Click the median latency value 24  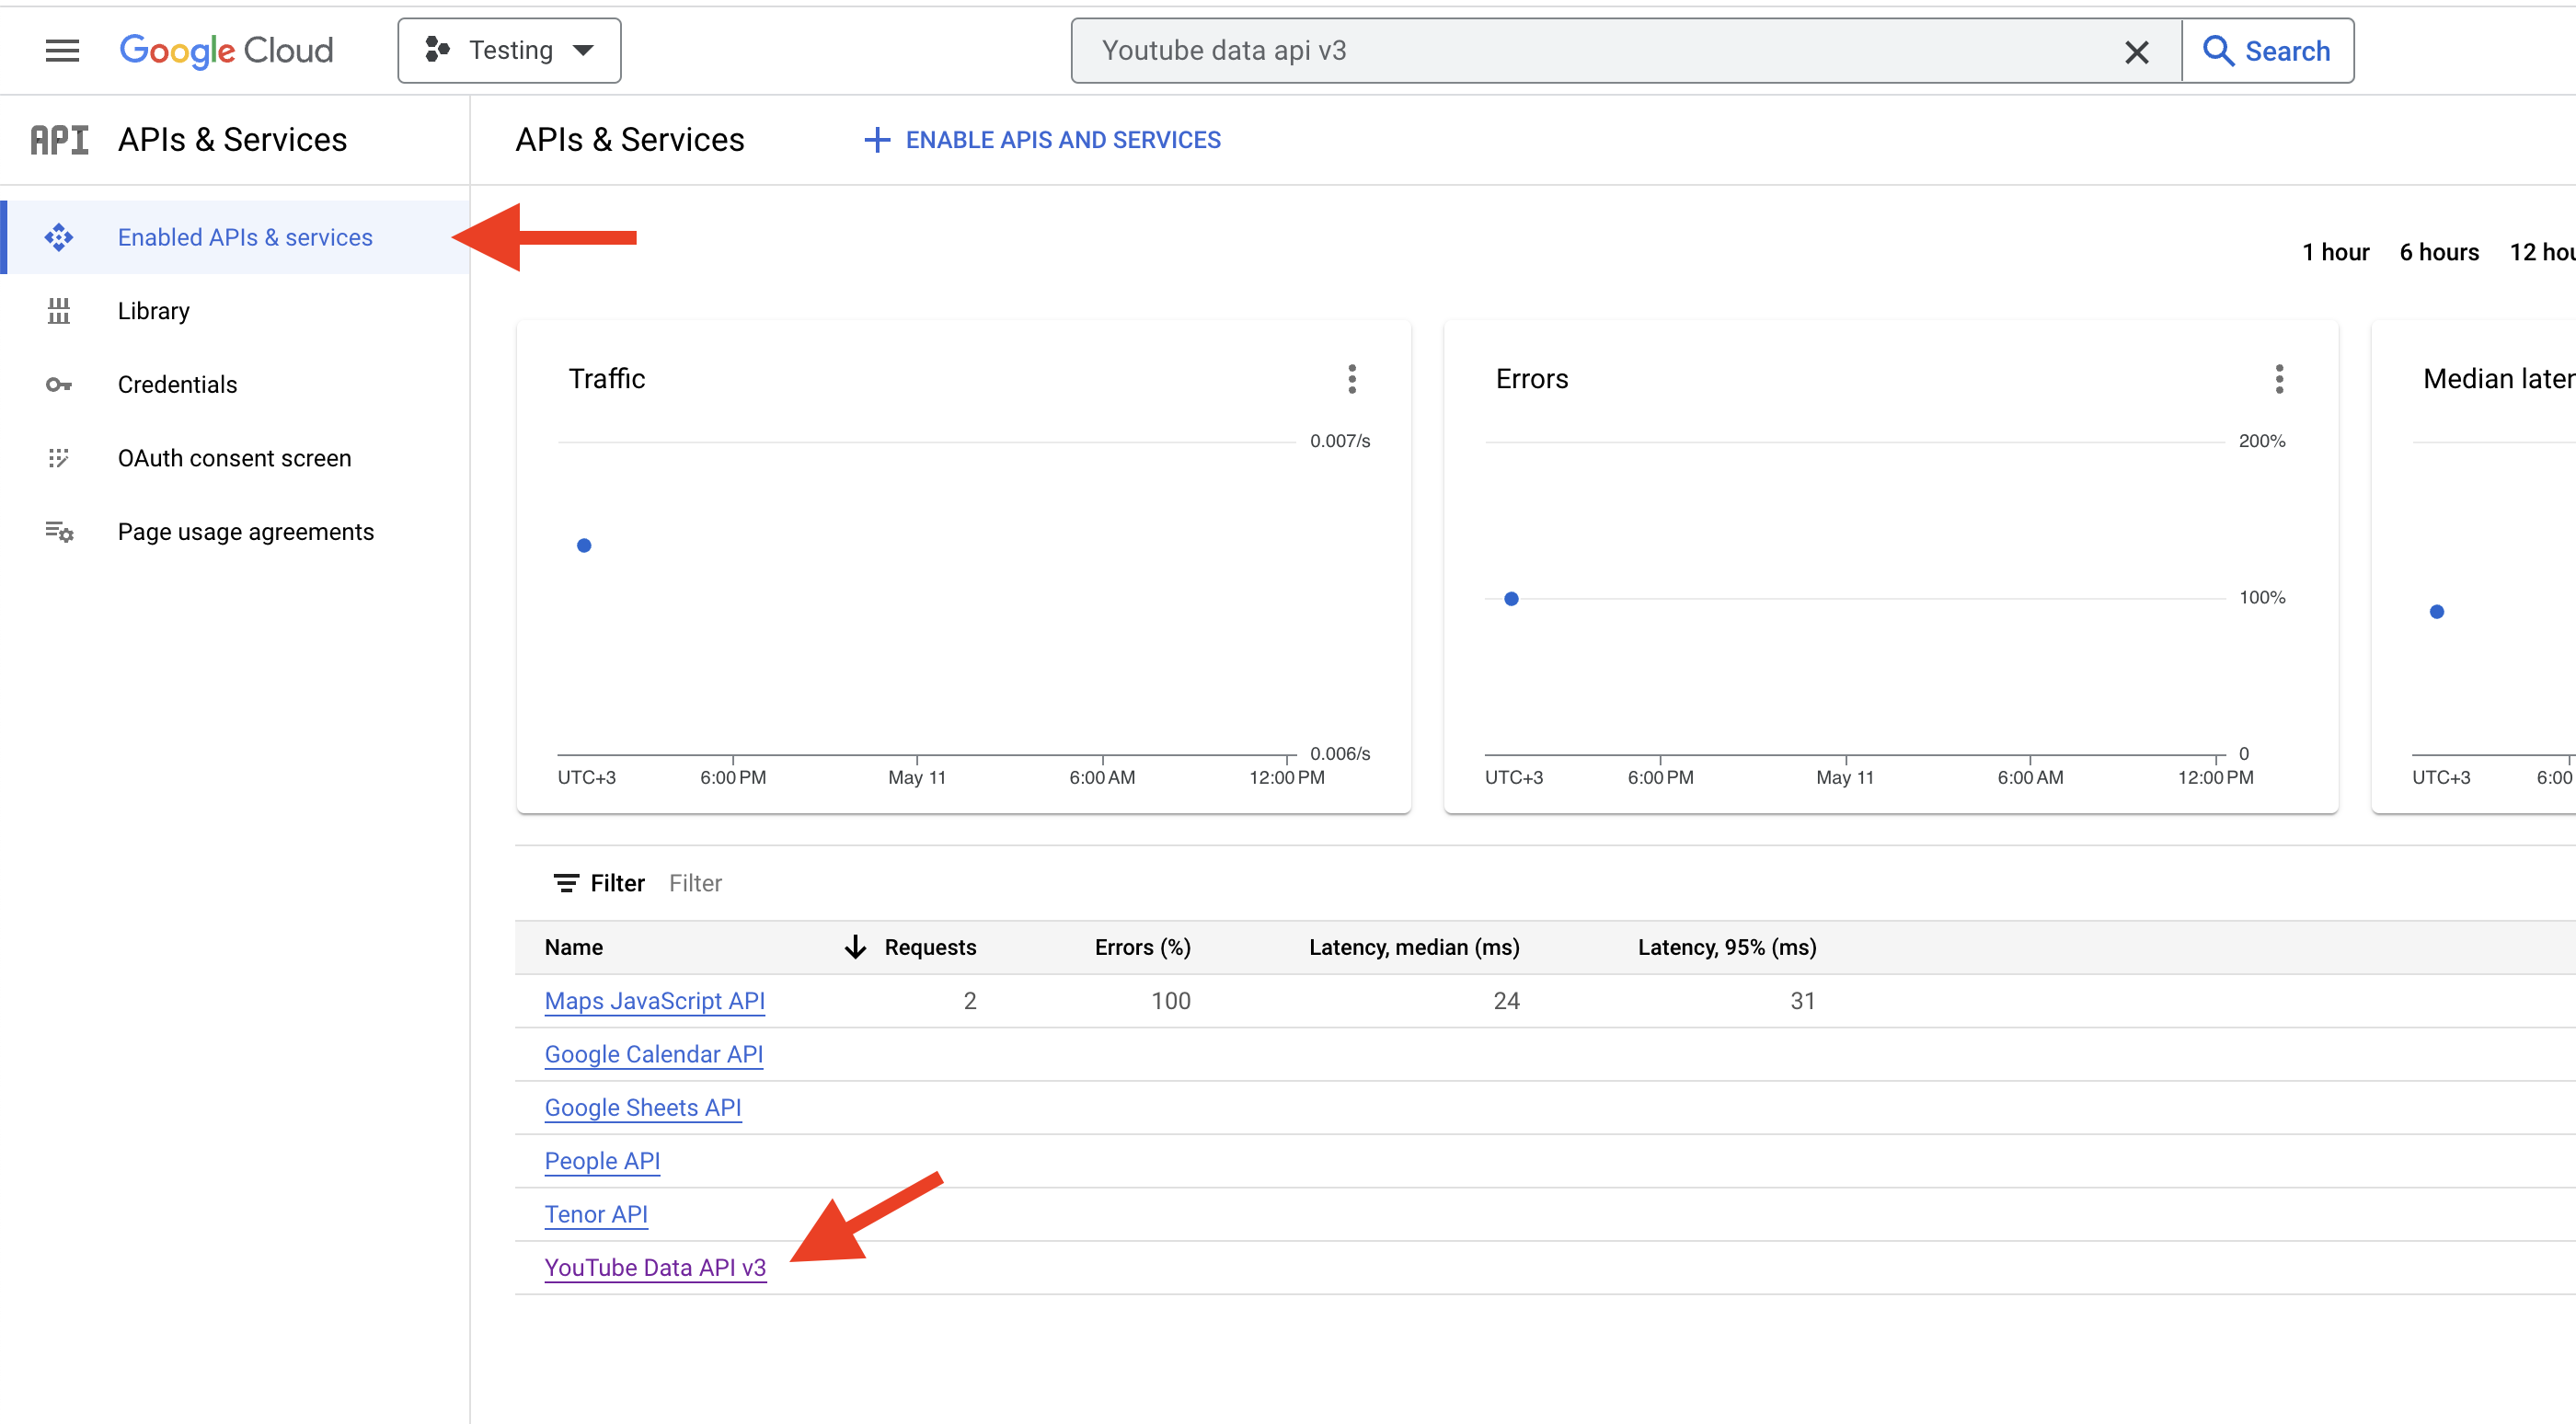coord(1506,1001)
